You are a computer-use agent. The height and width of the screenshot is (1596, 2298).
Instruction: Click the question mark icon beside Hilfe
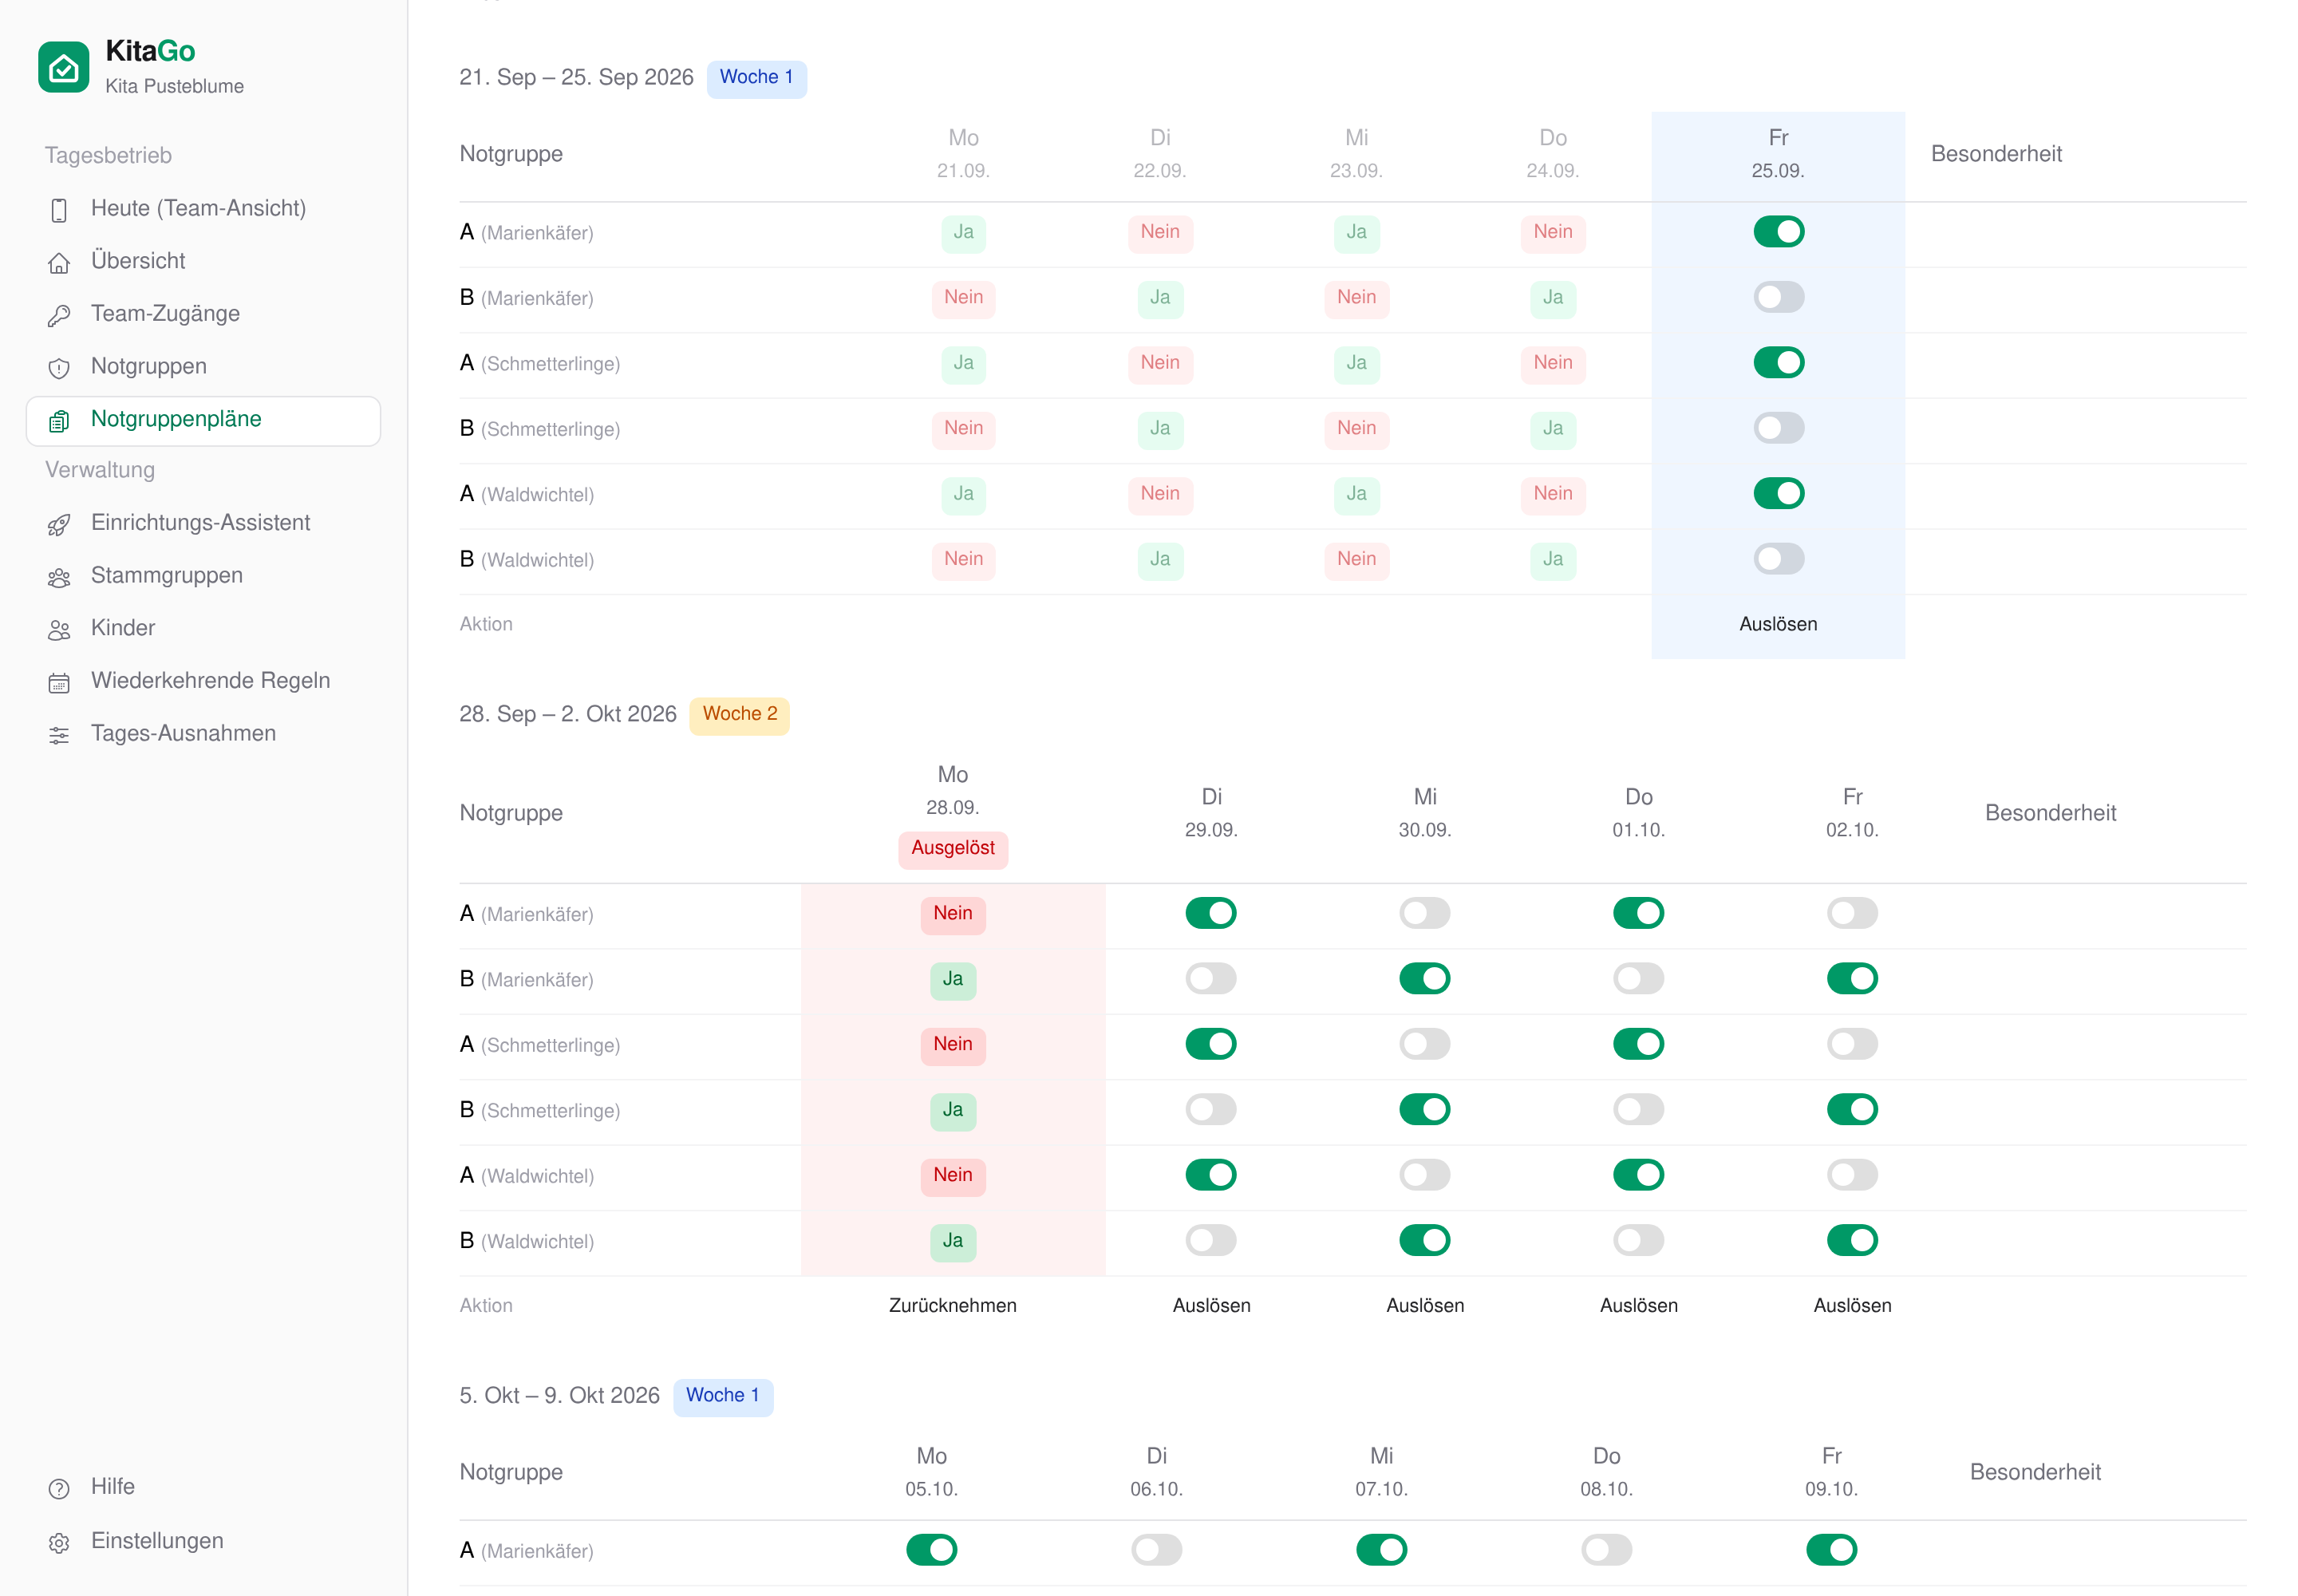59,1489
